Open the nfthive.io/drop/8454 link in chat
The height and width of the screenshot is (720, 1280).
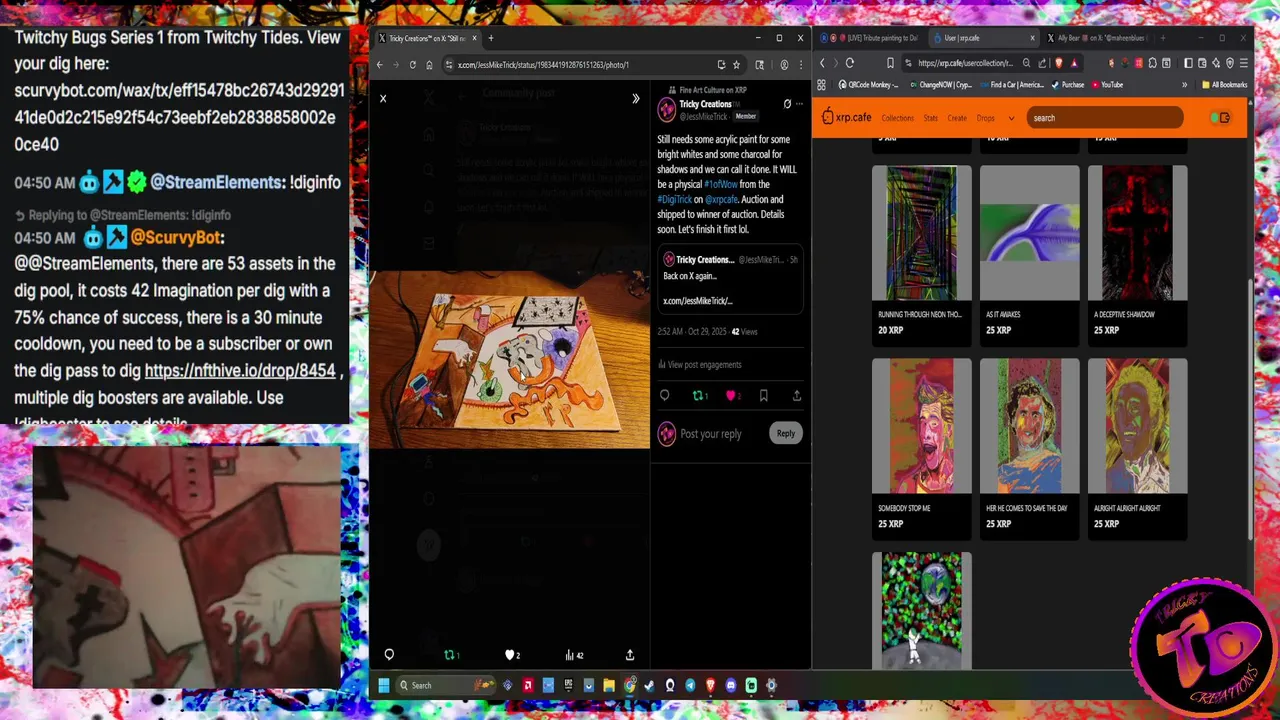240,371
